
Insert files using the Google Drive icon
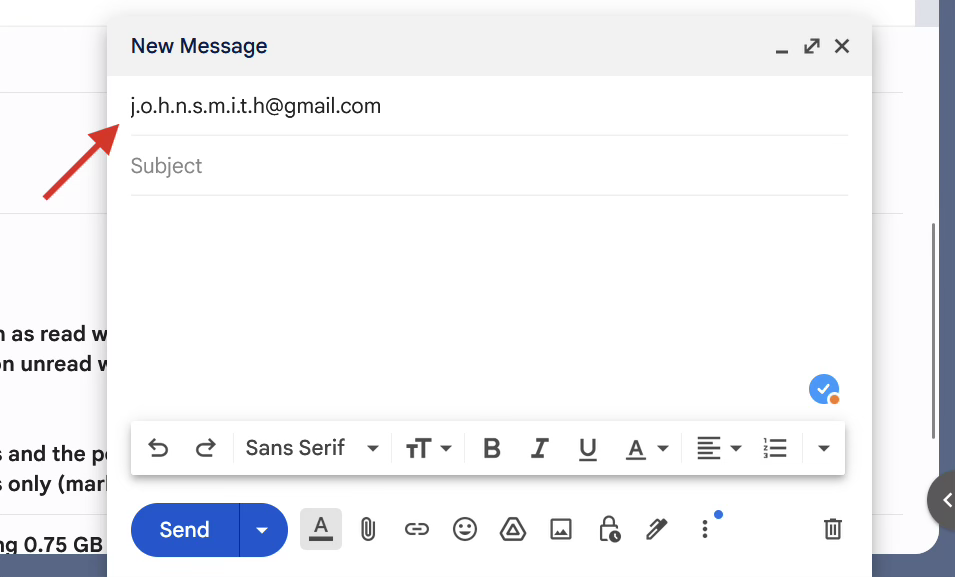pyautogui.click(x=513, y=529)
